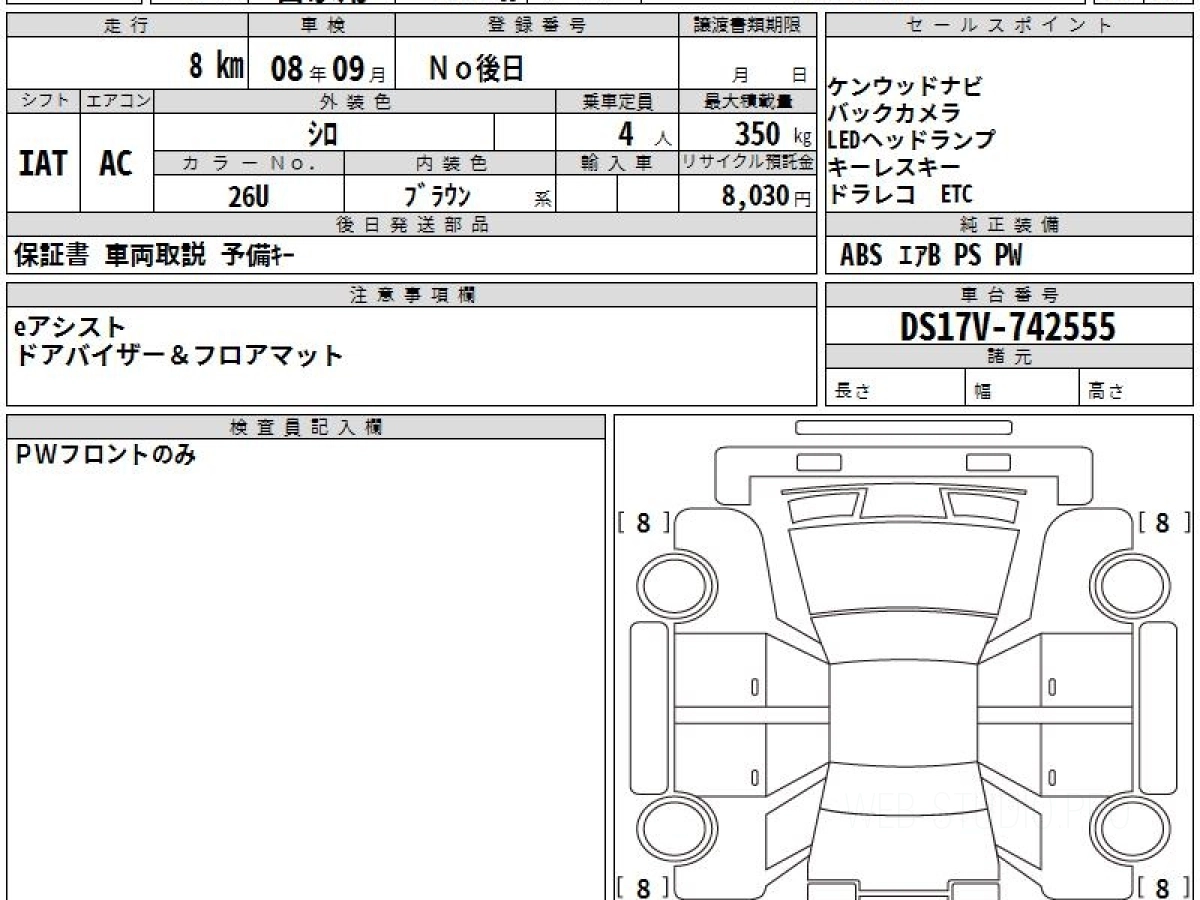Screen dimensions: 1200x900
Task: Click the 純正装備 header
Action: 1009,225
